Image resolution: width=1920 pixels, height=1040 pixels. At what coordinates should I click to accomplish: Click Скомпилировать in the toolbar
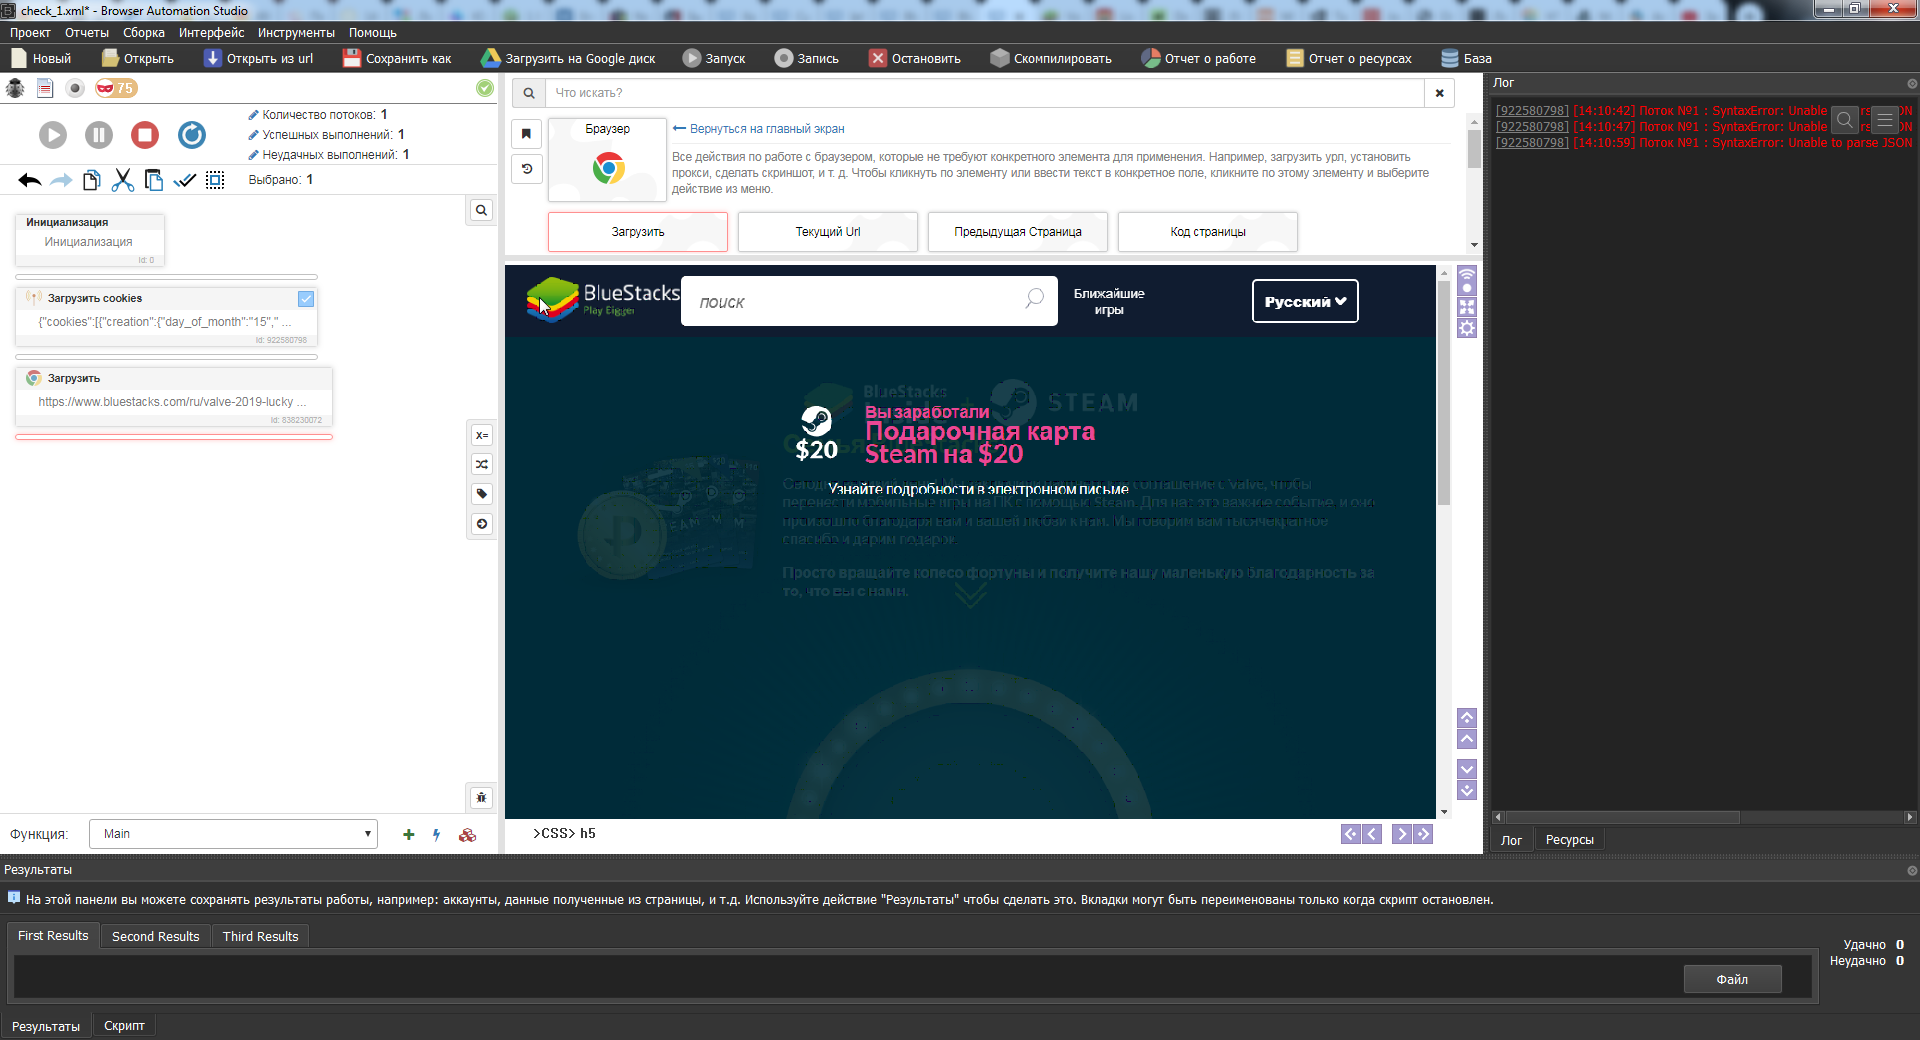(x=1051, y=58)
